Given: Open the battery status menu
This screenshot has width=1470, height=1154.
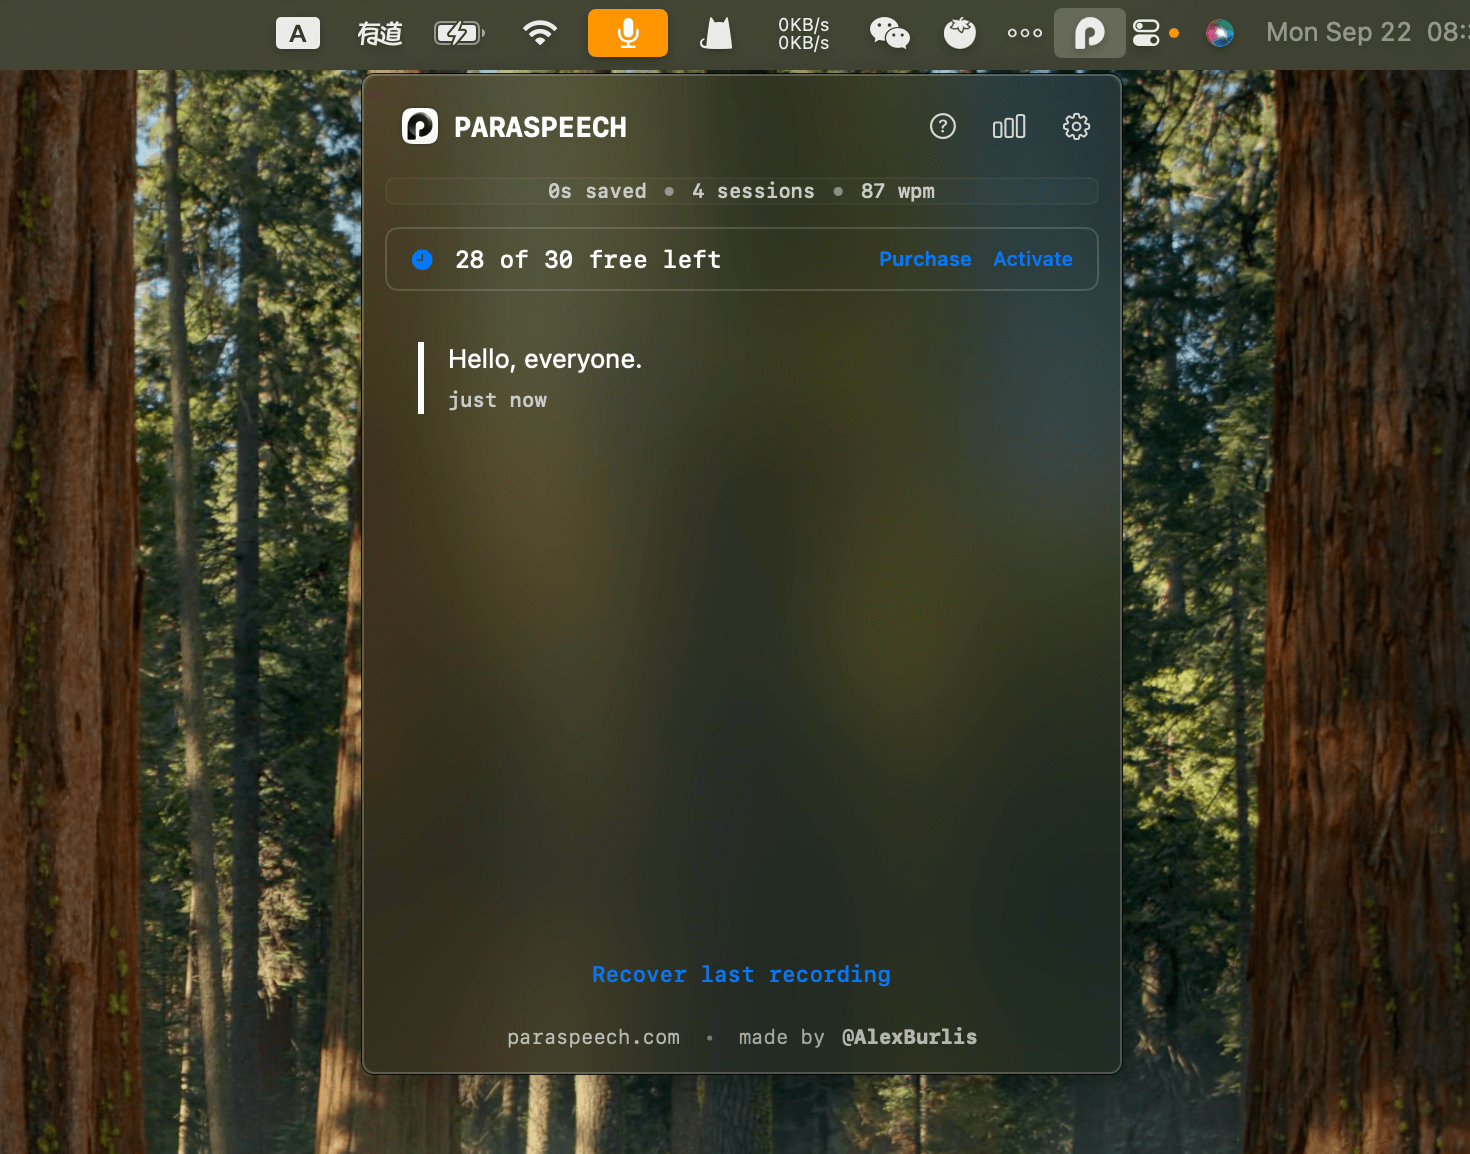Looking at the screenshot, I should point(459,33).
